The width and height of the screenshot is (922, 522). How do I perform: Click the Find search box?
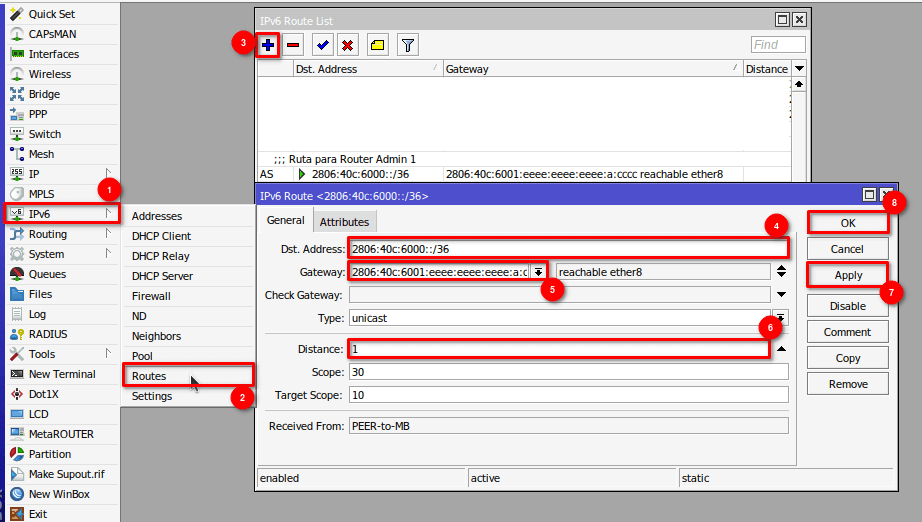point(778,45)
